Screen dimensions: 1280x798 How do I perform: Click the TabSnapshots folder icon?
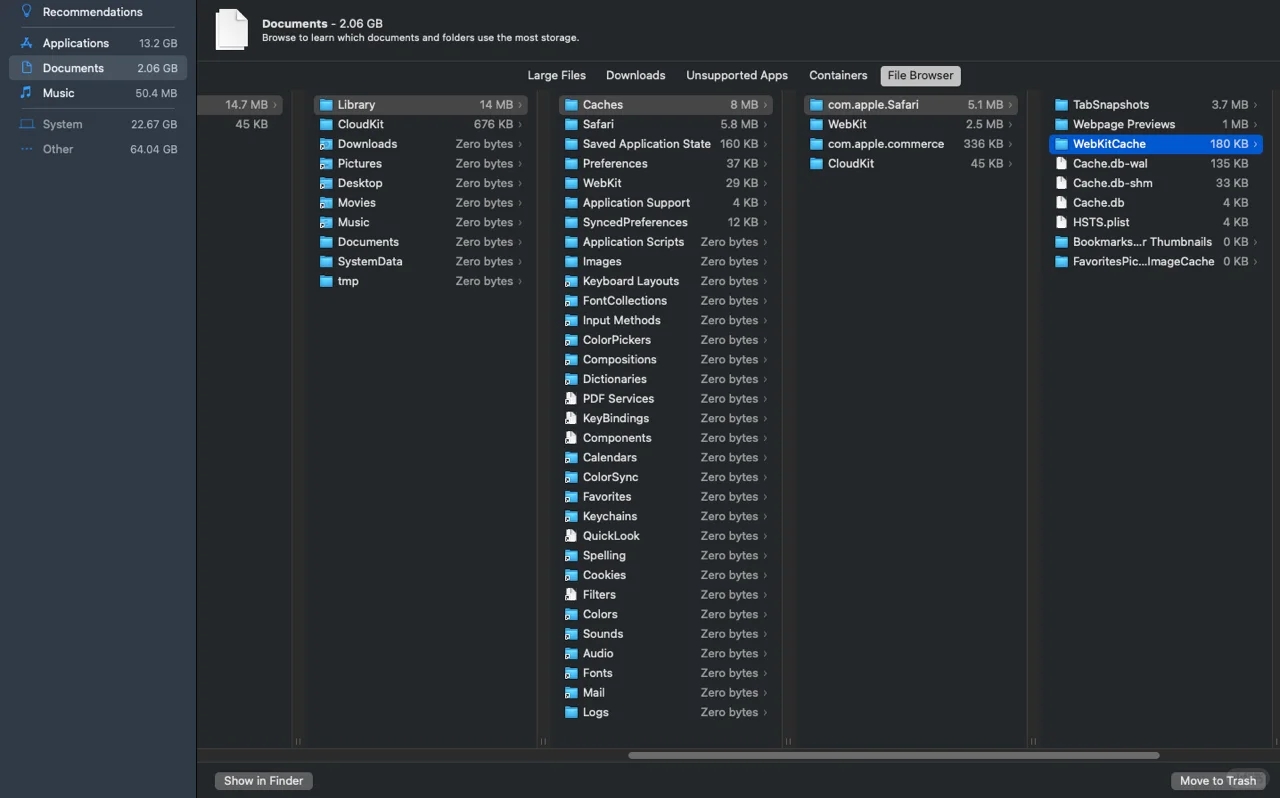(1062, 105)
